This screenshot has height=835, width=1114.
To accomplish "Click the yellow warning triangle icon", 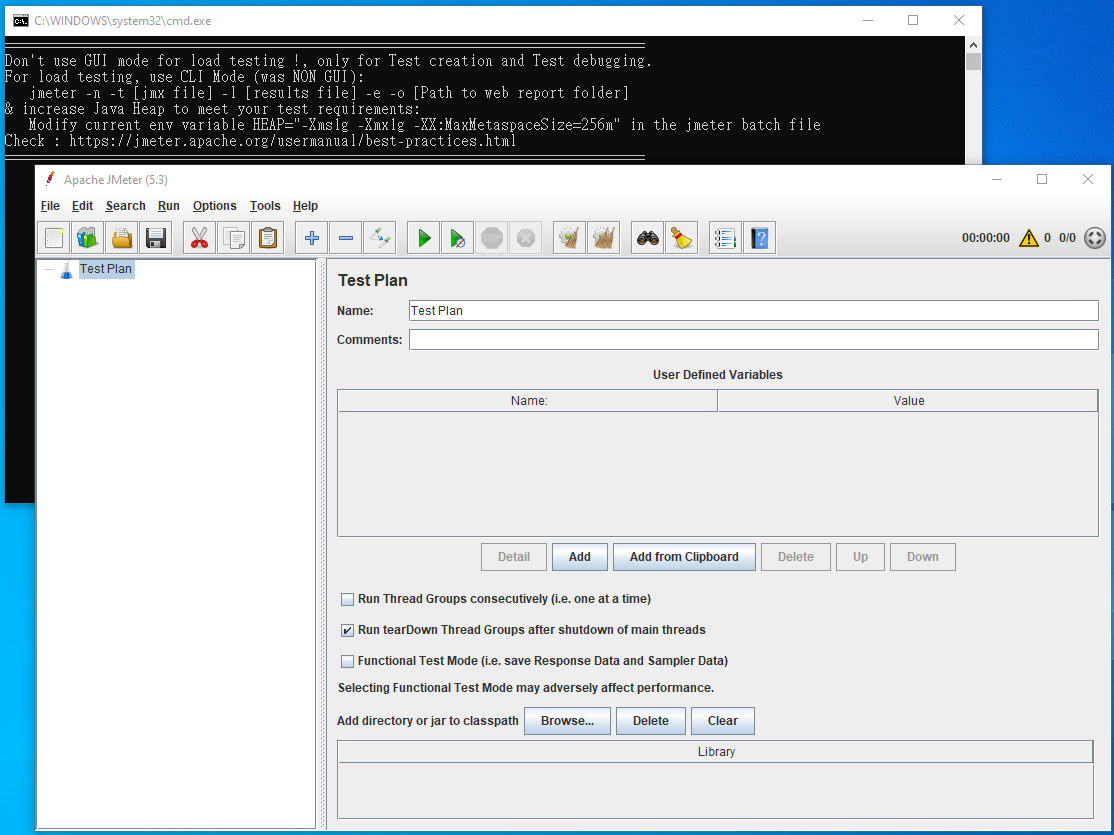I will [x=1029, y=238].
